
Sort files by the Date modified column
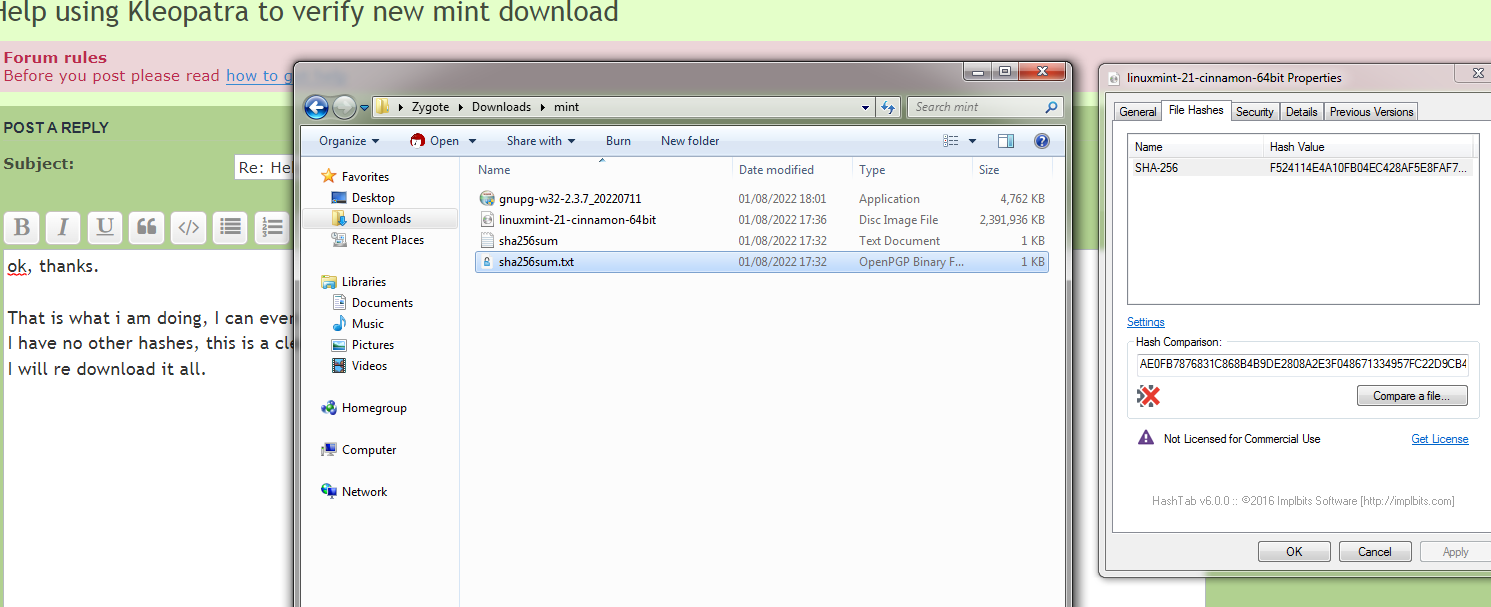792,170
